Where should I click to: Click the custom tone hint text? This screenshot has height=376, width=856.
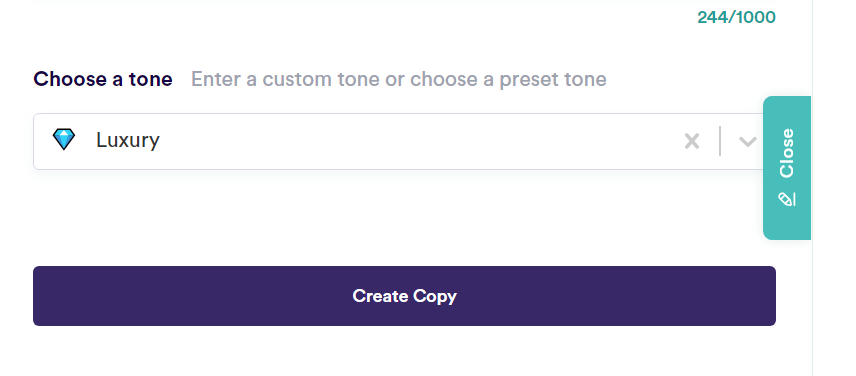tap(399, 79)
